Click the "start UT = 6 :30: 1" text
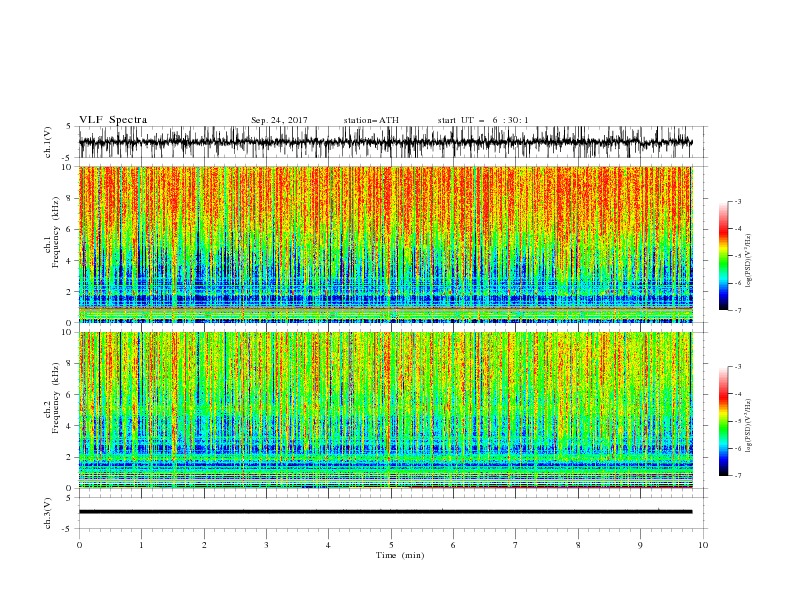Screen dimensions: 792x612 click(483, 120)
